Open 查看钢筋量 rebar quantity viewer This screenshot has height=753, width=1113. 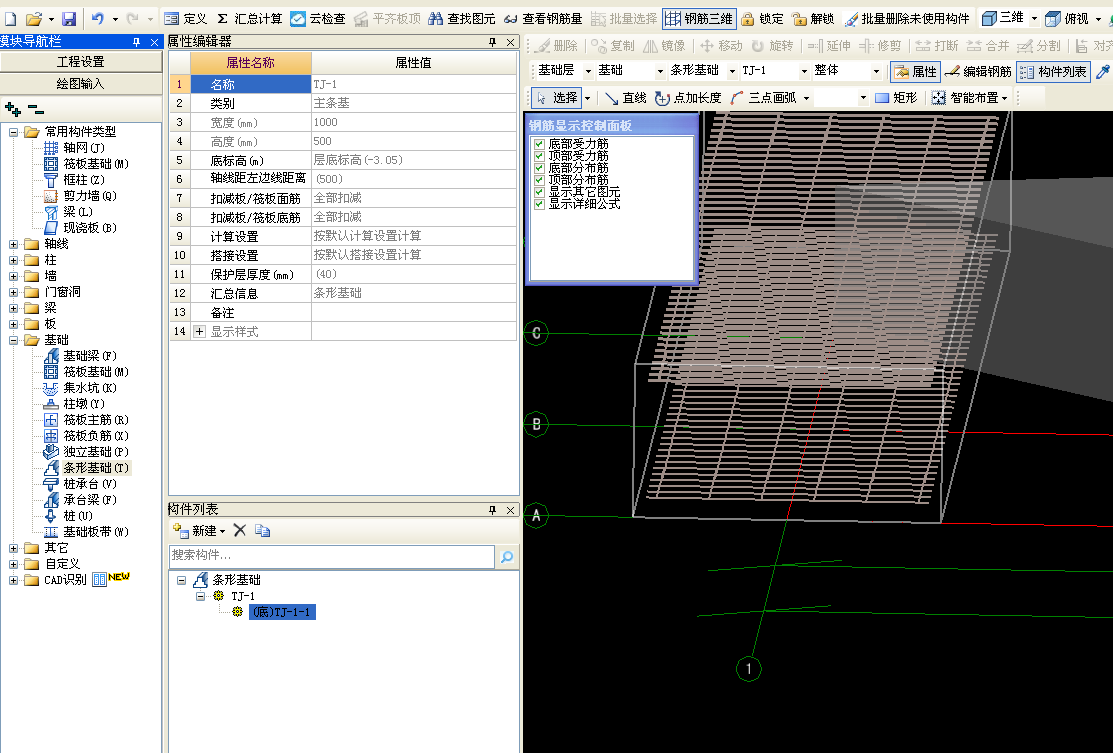click(x=543, y=19)
